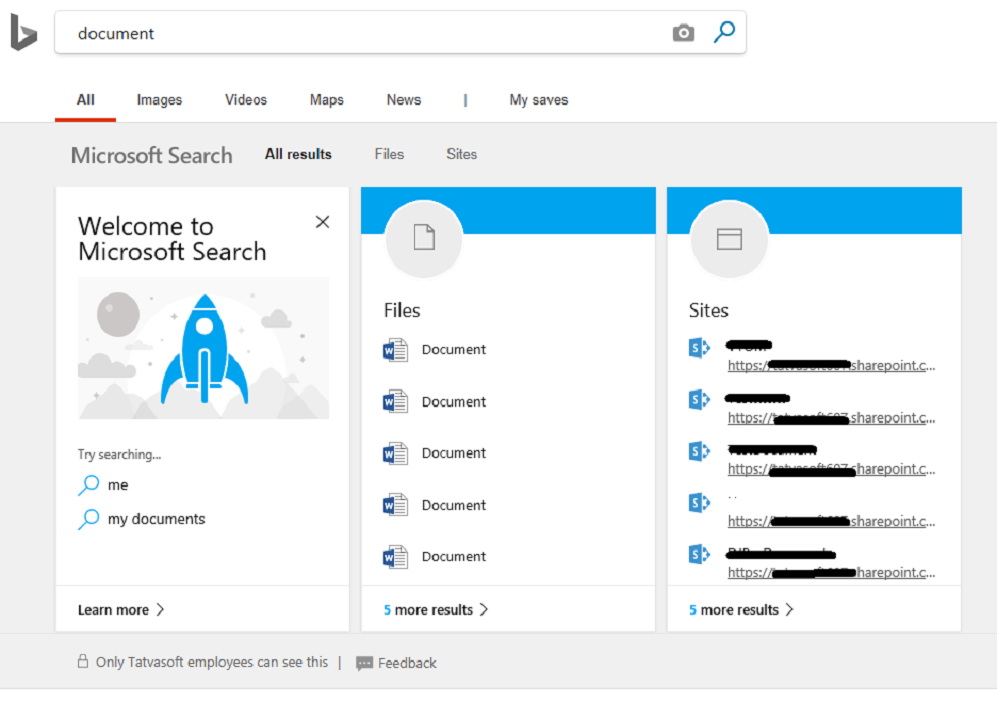Show 5 more results under Sites
Image resolution: width=998 pixels, height=702 pixels.
[x=734, y=610]
